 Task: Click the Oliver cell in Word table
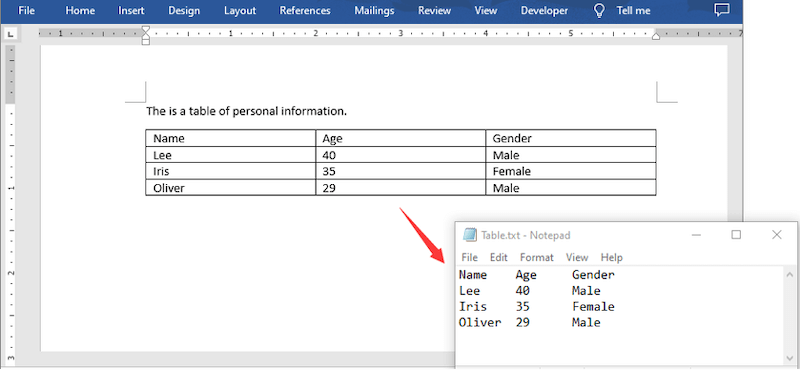(x=231, y=188)
